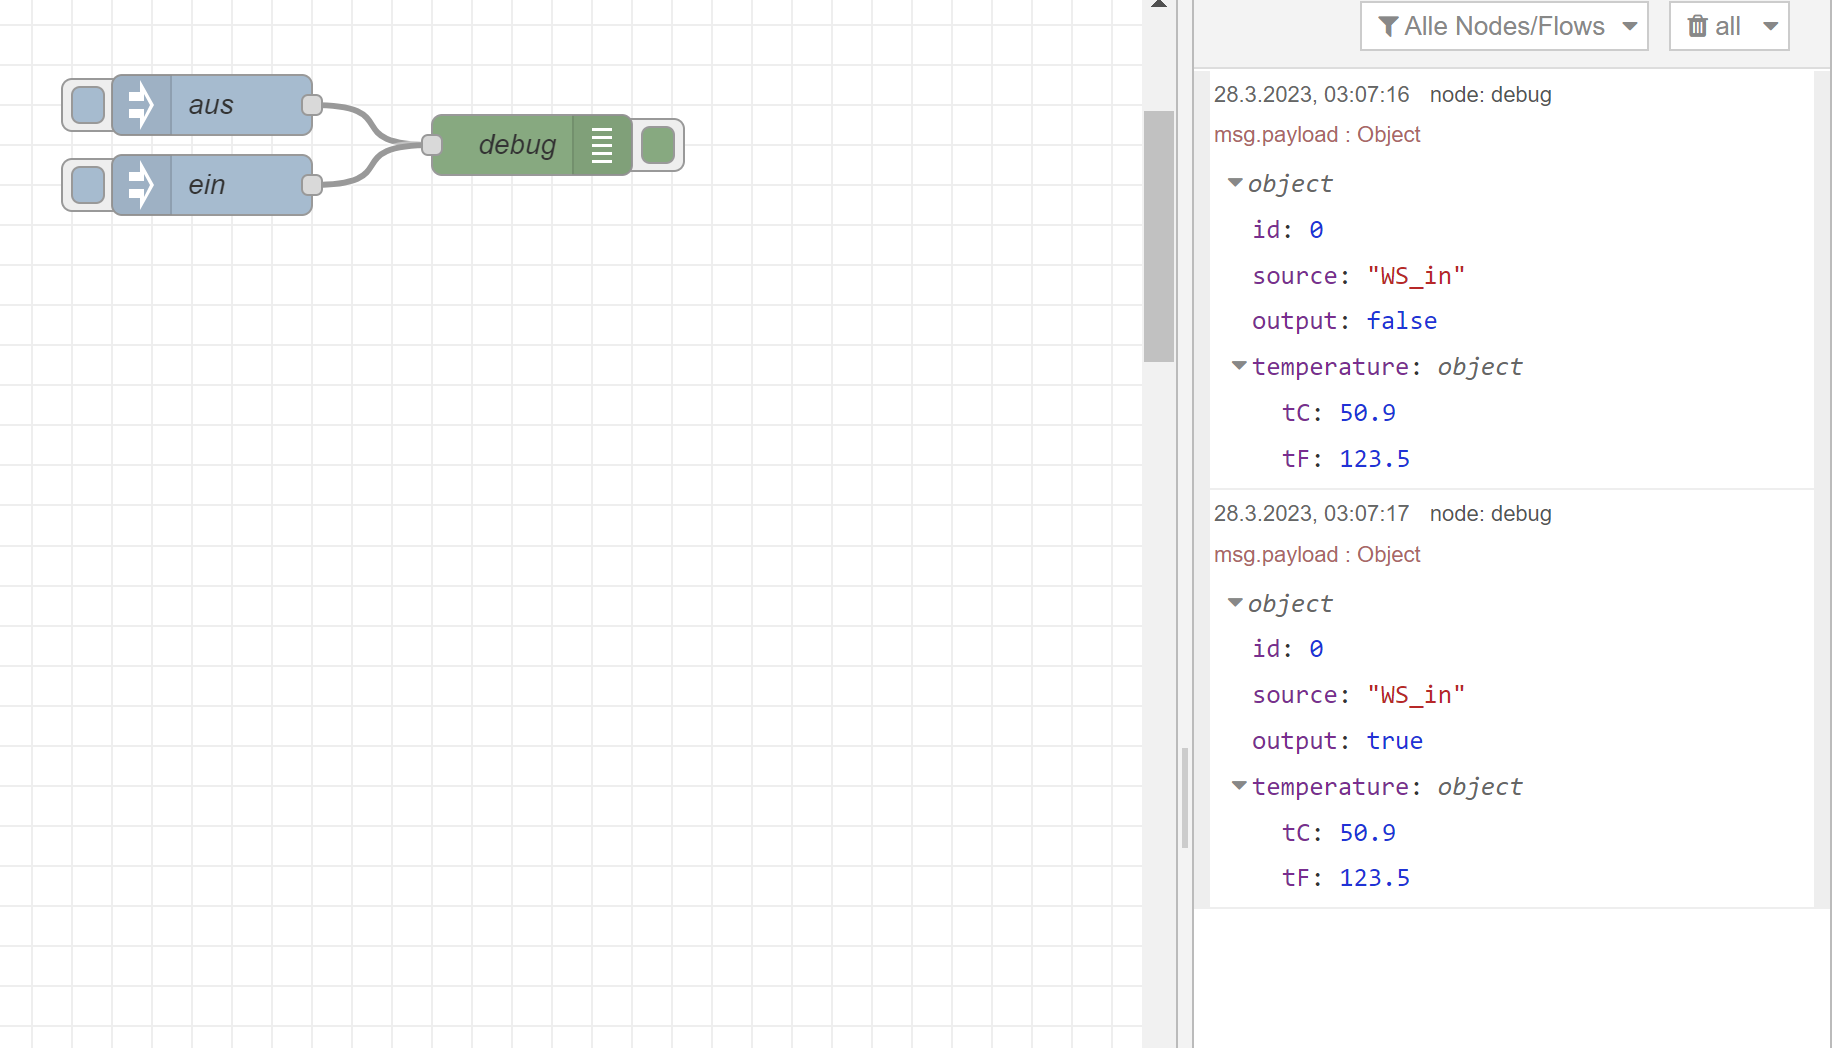The height and width of the screenshot is (1048, 1832).
Task: Click the arrow icon on 'ein' node
Action: [x=141, y=185]
